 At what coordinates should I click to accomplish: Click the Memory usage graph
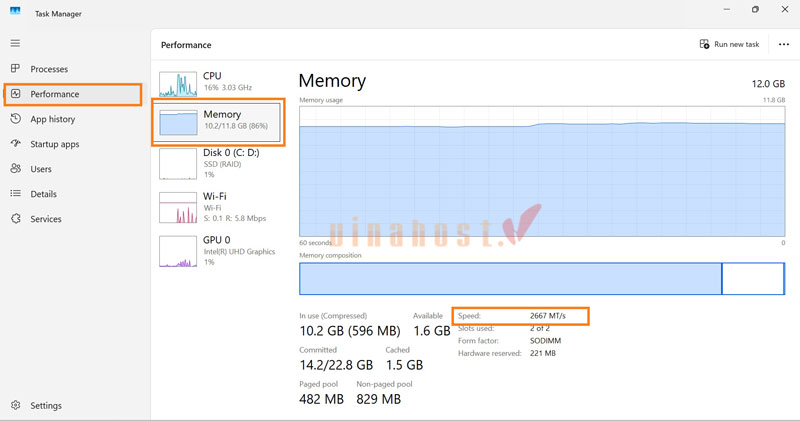[542, 171]
